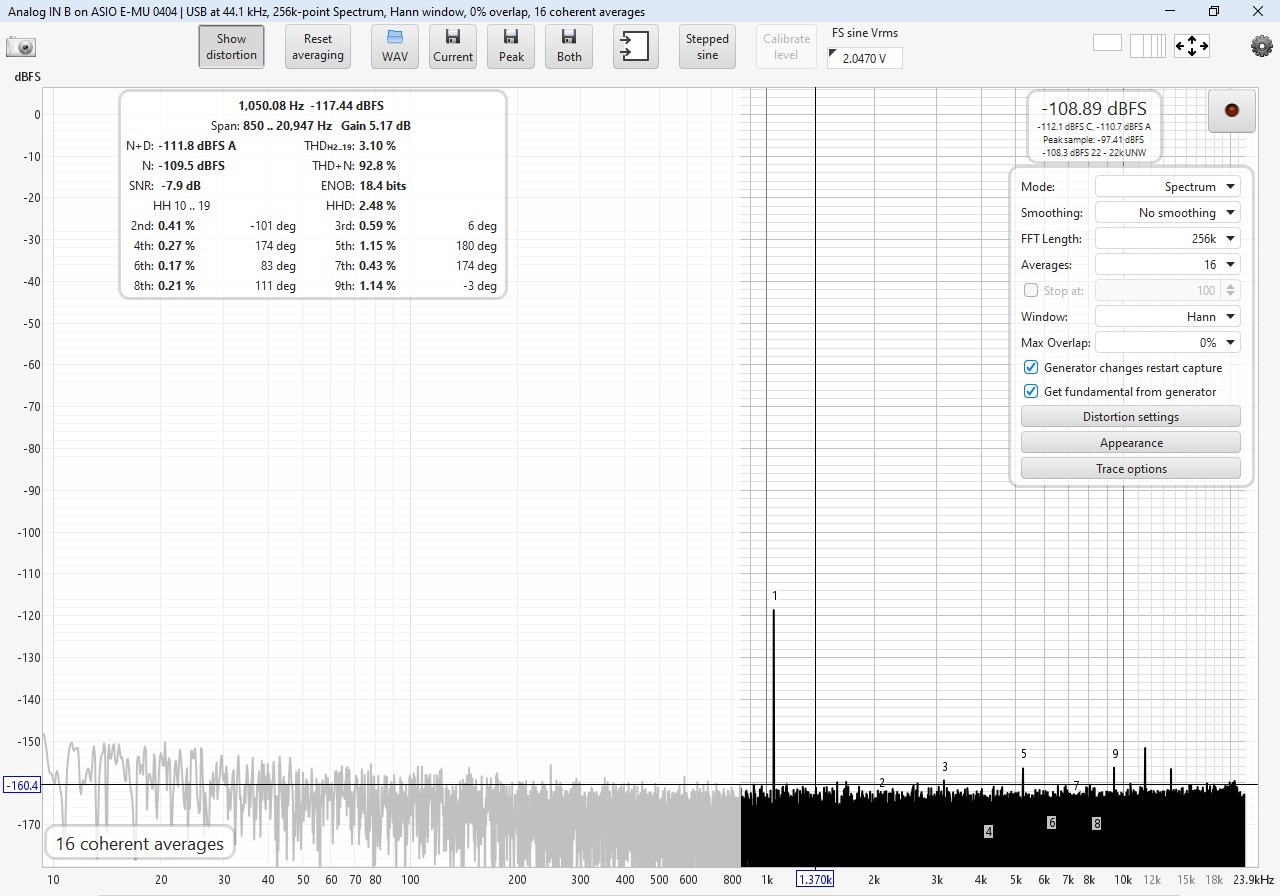The image size is (1280, 896).
Task: Open Distortion settings
Action: click(1131, 417)
